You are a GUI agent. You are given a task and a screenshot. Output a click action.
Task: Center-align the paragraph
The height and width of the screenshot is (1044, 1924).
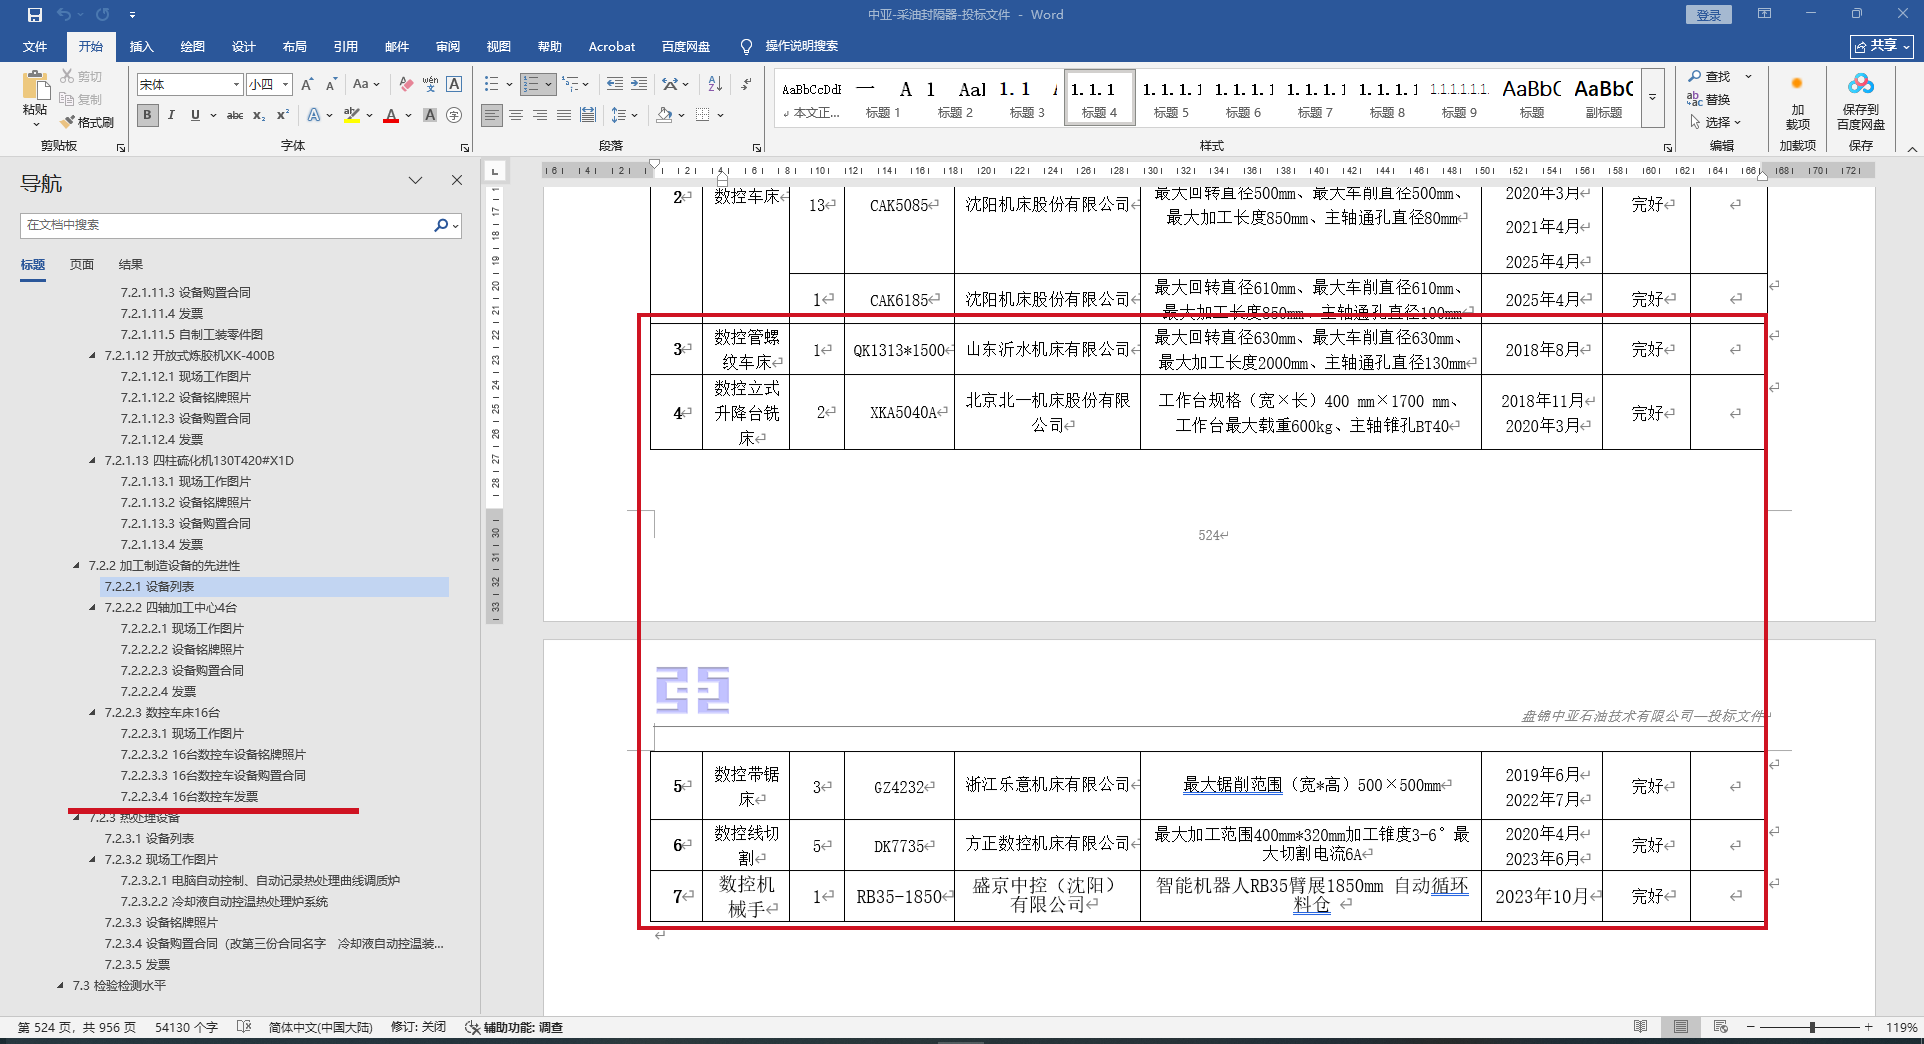point(516,115)
